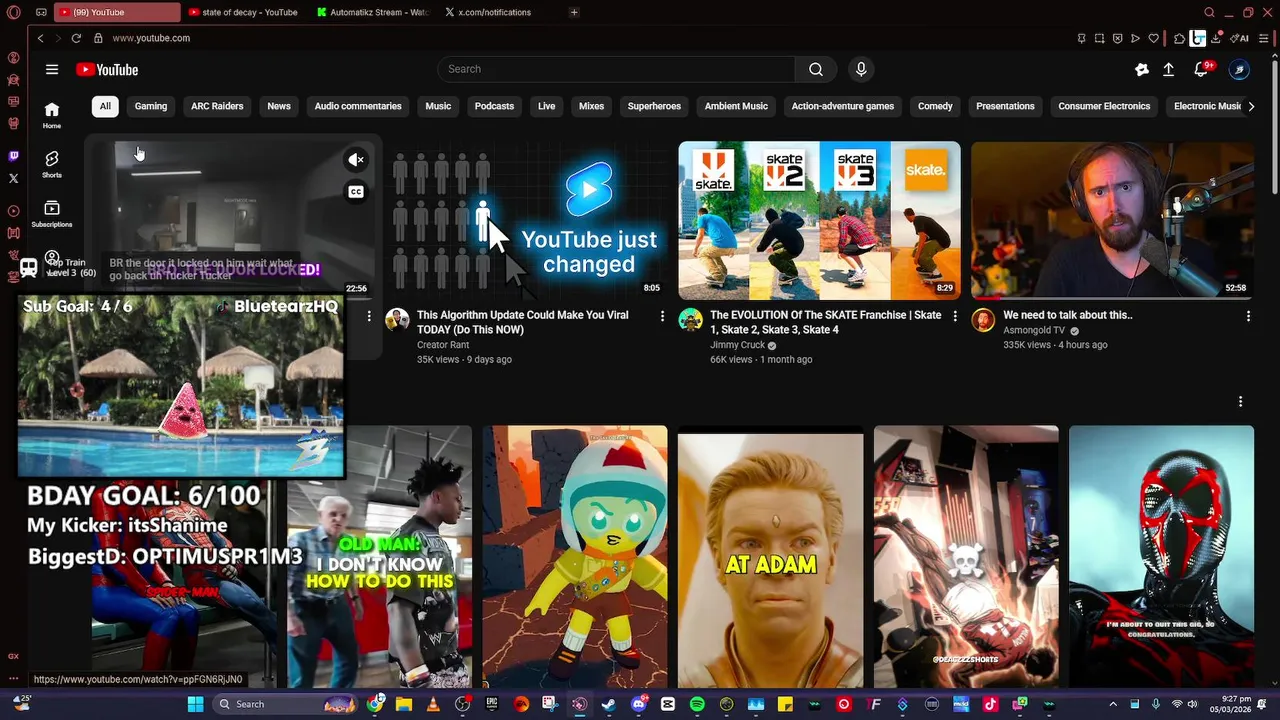Screen dimensions: 1280x720
Task: Open the YouTube hamburger guide menu
Action: [x=52, y=69]
